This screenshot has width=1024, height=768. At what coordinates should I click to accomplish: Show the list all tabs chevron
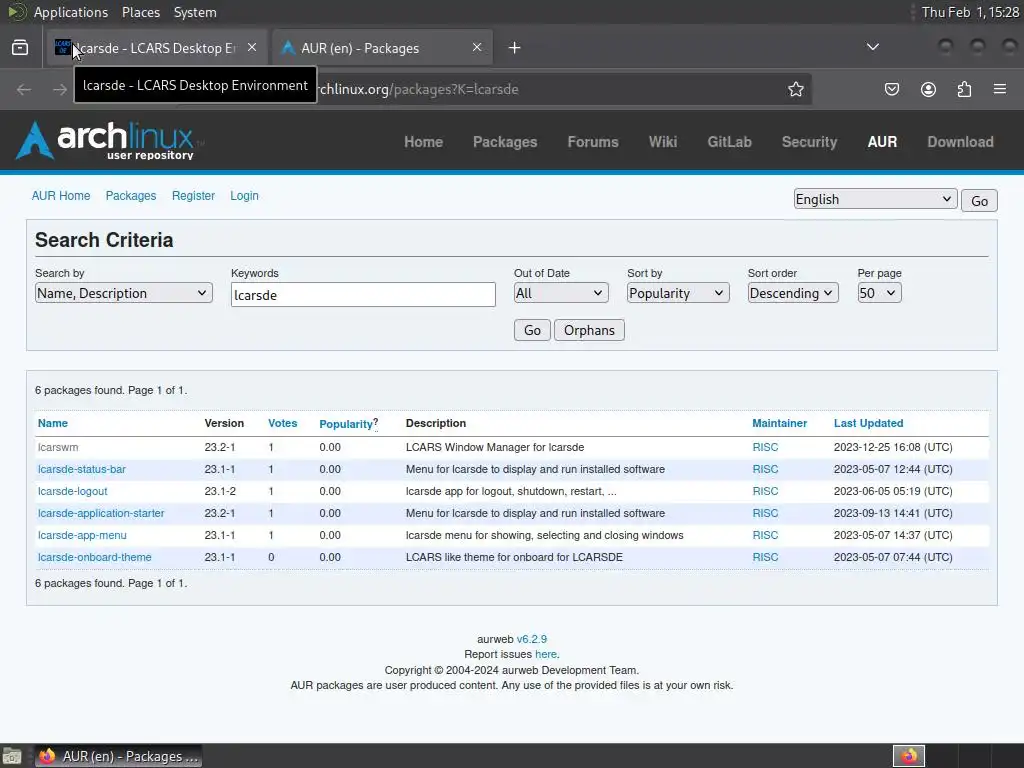click(872, 47)
